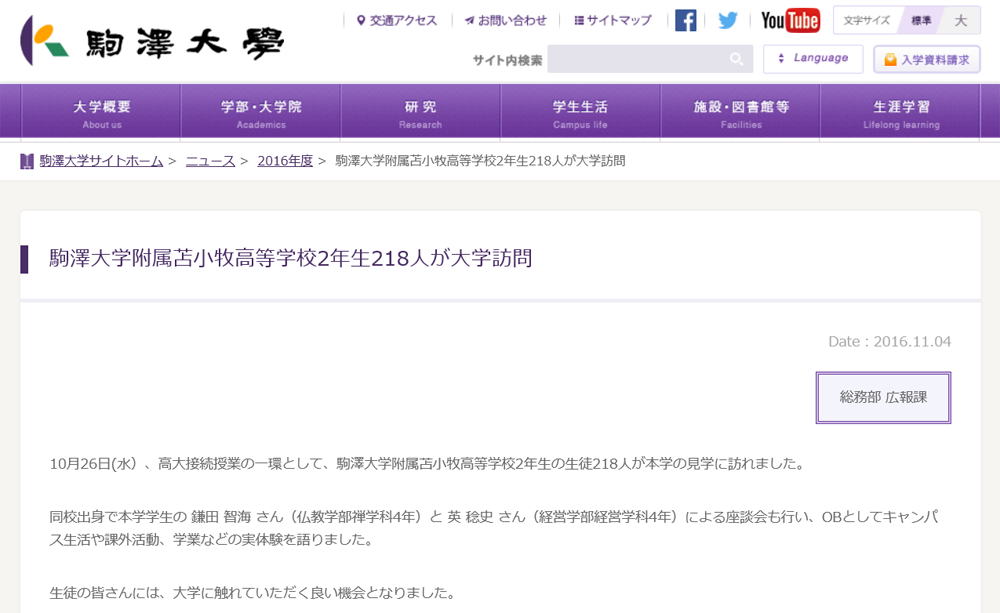The image size is (1000, 613).
Task: Click the 入学資料請求 button
Action: (927, 59)
